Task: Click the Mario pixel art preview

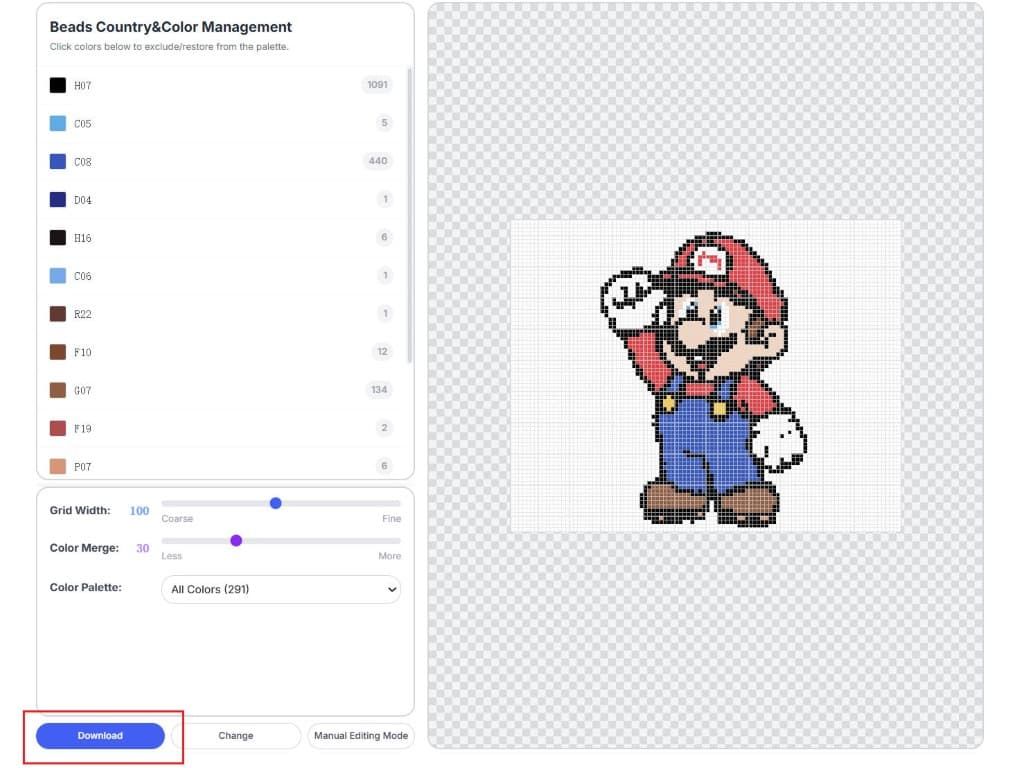Action: pyautogui.click(x=705, y=377)
